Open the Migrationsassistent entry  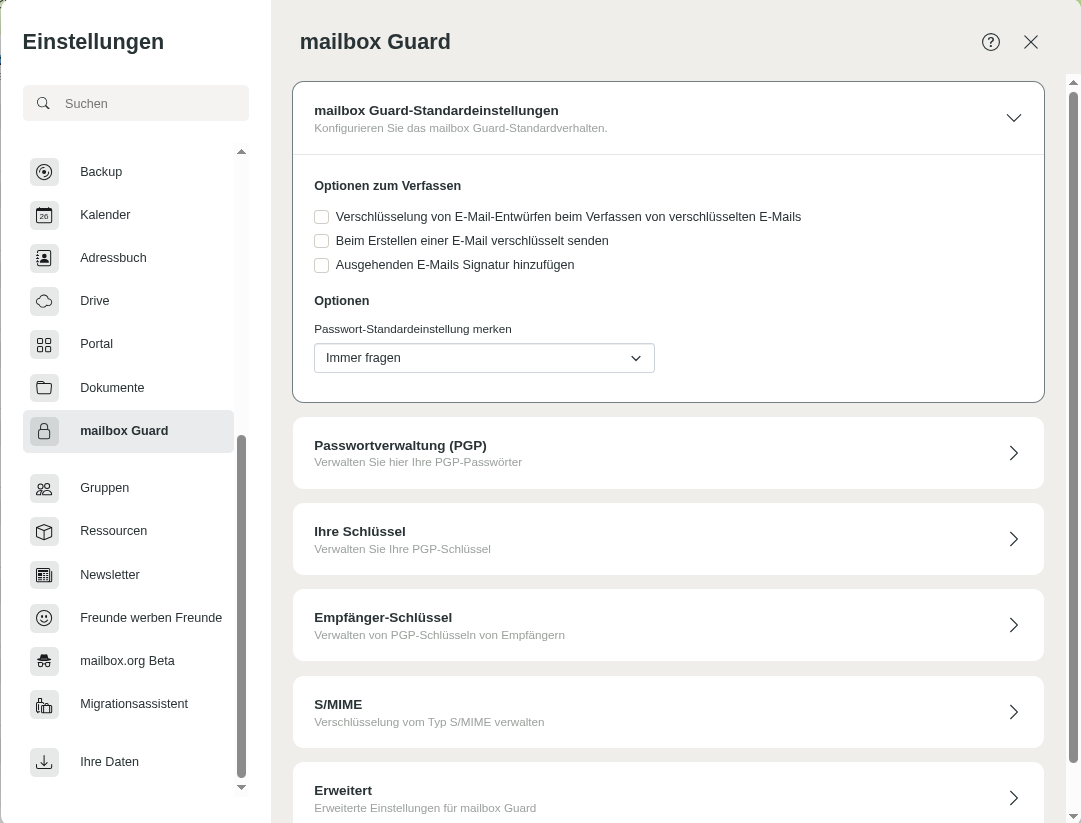coord(128,704)
